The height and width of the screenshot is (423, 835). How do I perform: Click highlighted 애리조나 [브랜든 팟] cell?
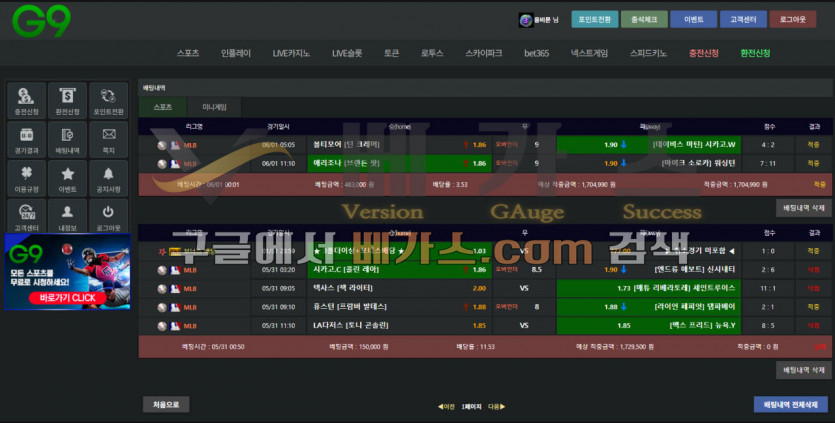pos(400,164)
